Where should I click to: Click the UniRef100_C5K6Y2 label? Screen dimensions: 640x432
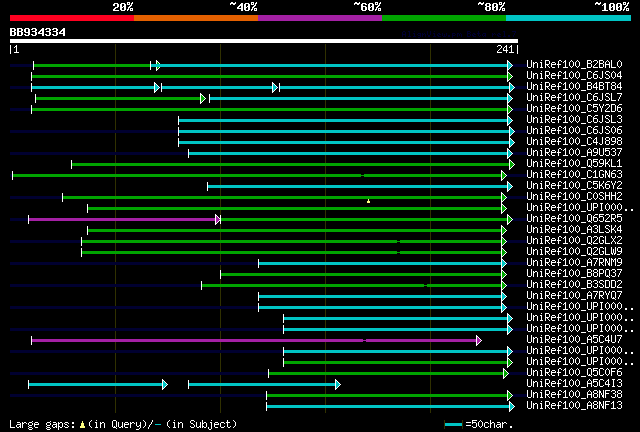[574, 186]
